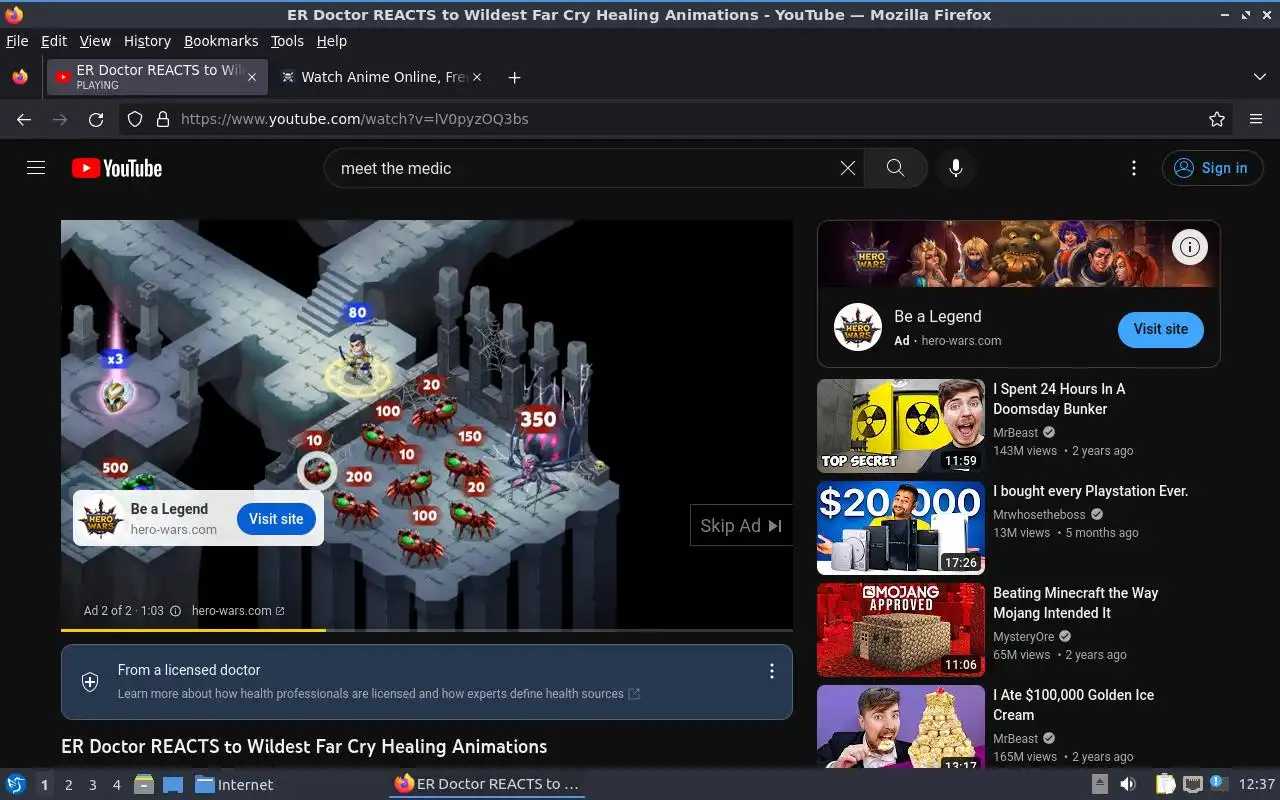This screenshot has width=1280, height=800.
Task: Reload the current page
Action: 96,119
